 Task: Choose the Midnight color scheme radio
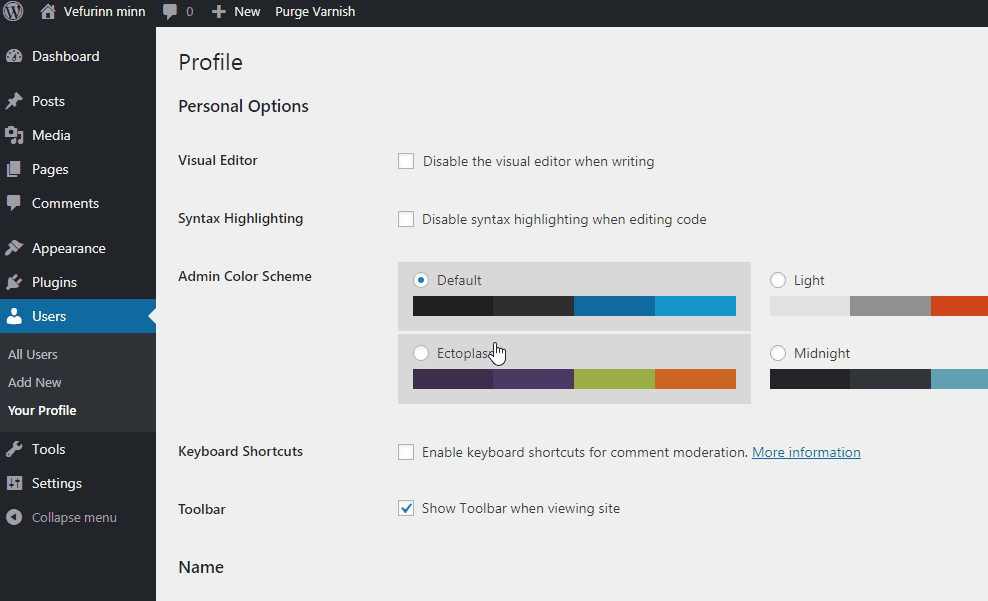click(x=778, y=353)
